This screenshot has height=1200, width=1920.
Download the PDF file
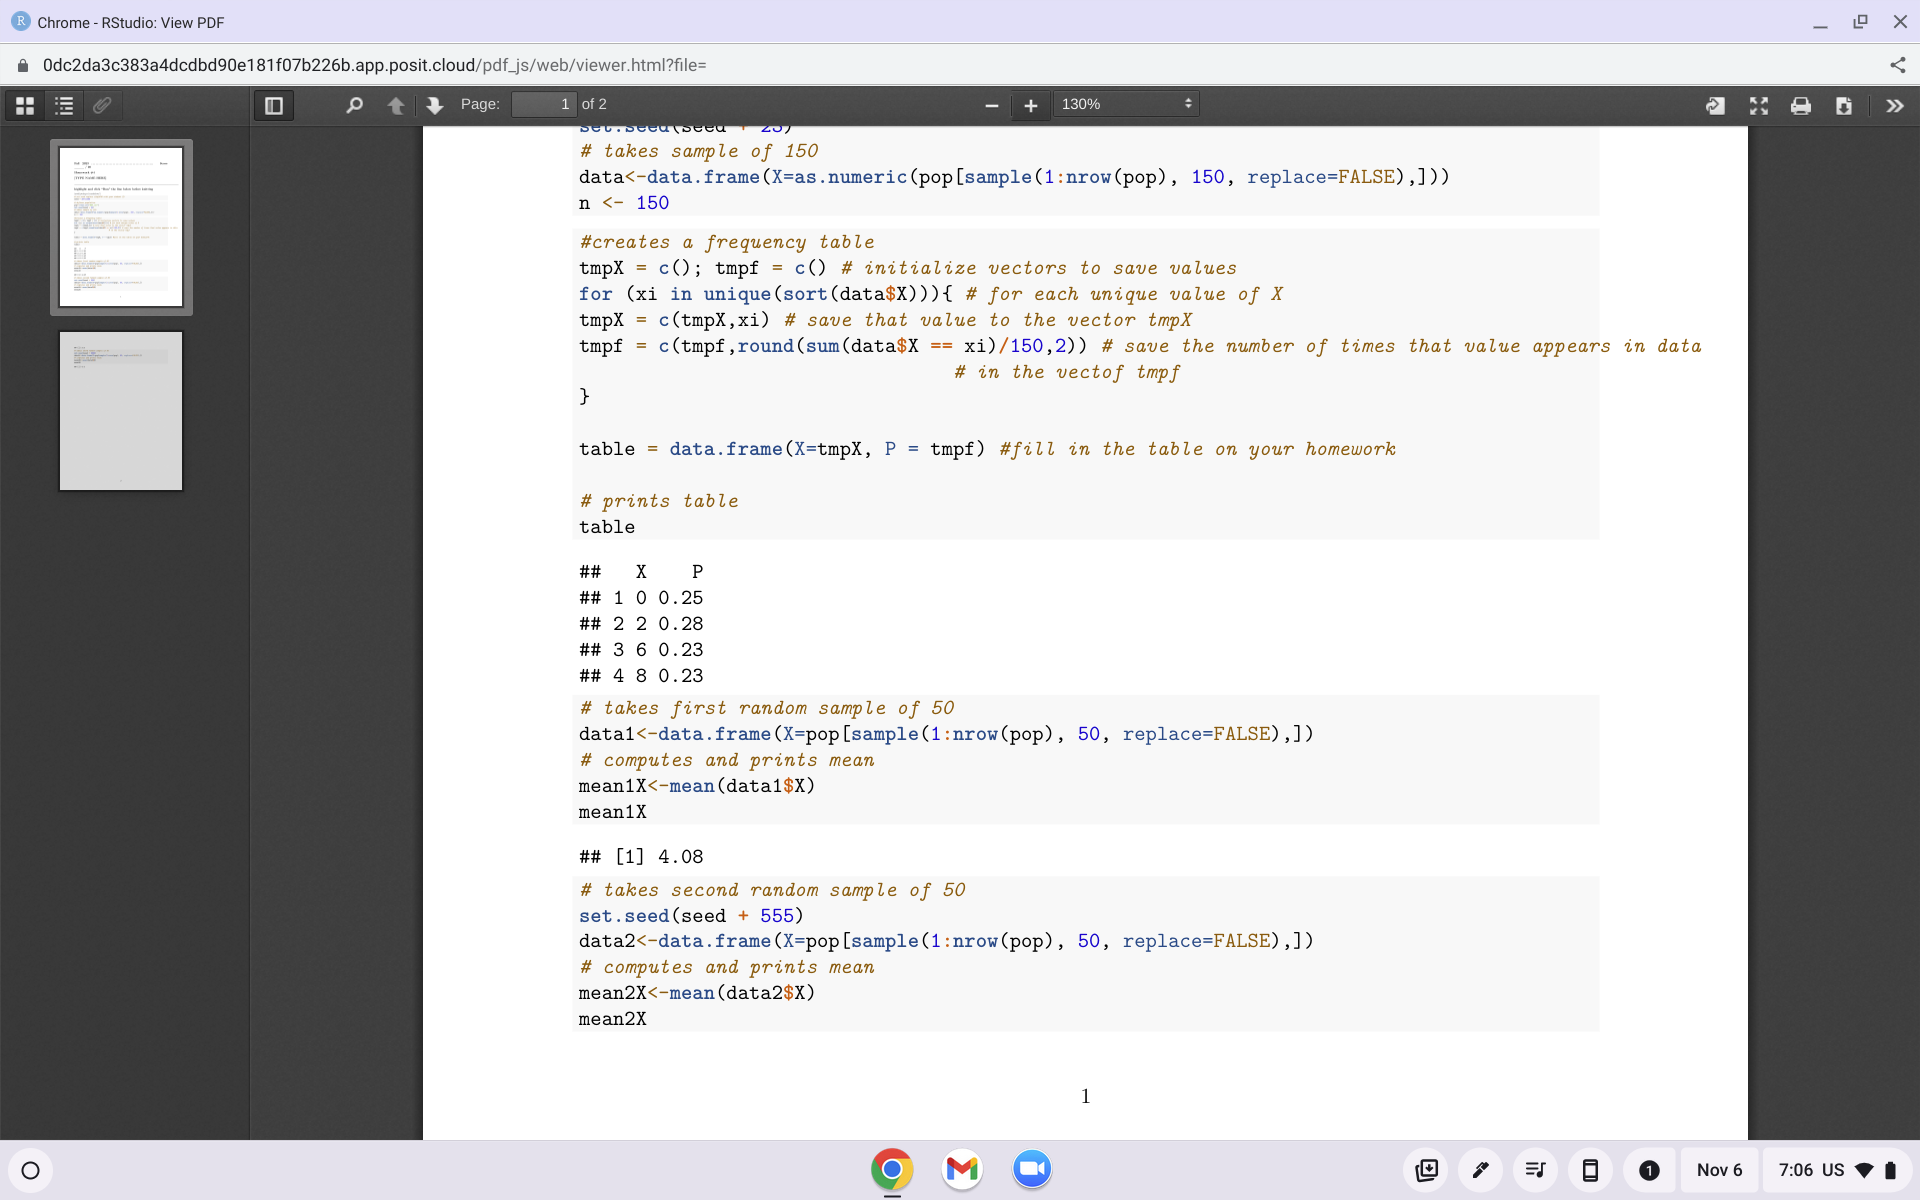coord(1843,105)
